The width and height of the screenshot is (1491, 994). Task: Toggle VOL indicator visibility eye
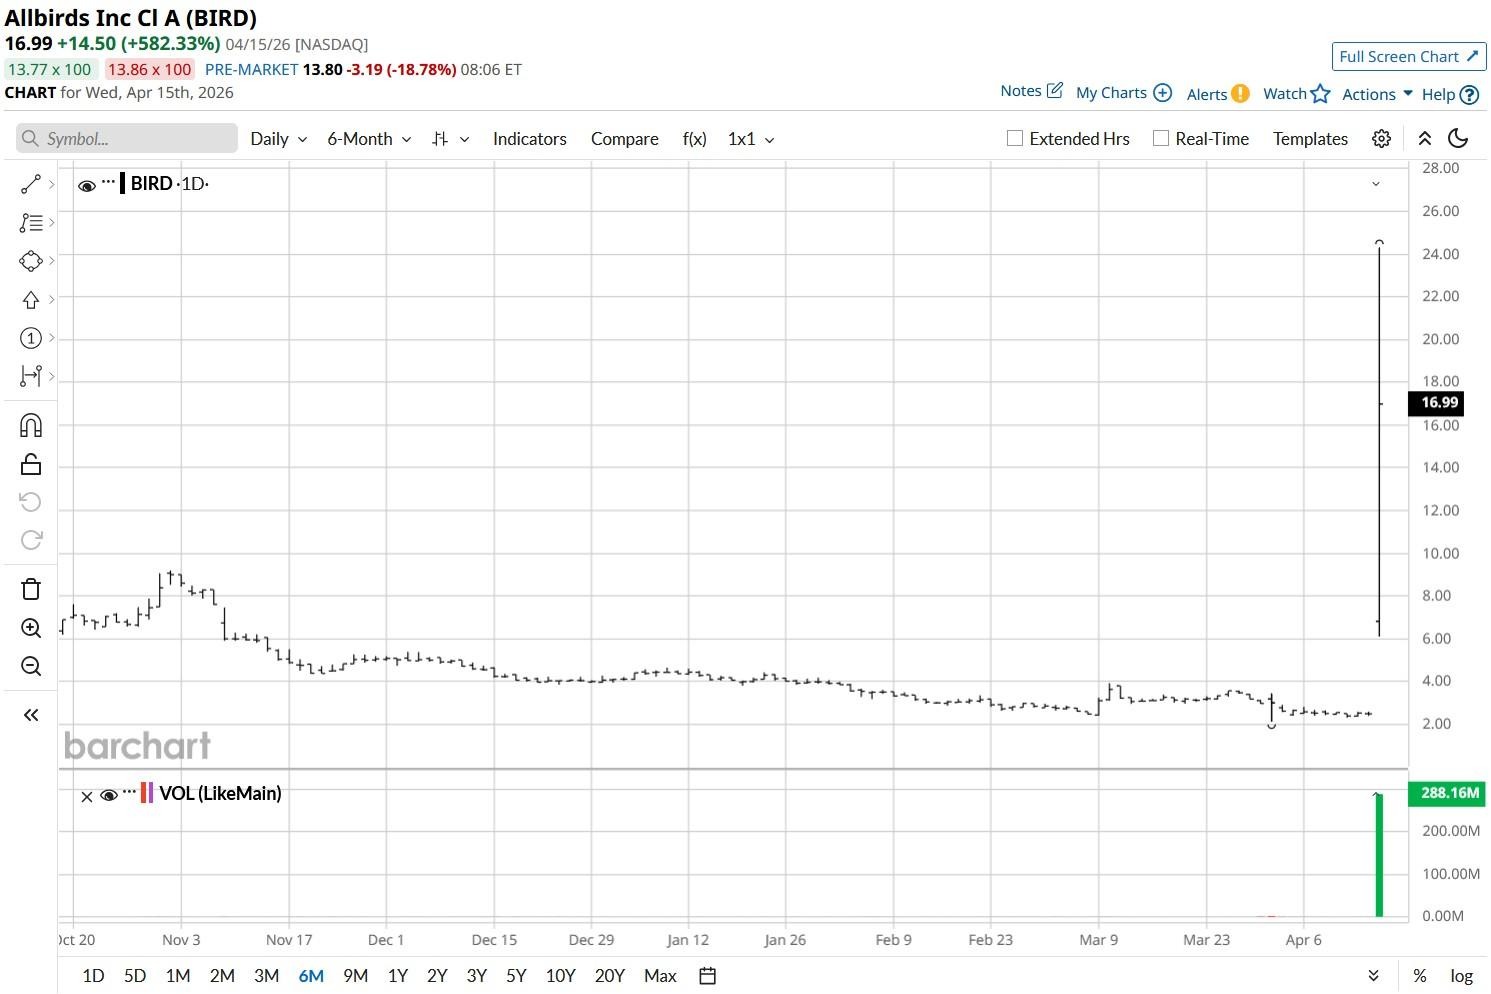pyautogui.click(x=109, y=795)
